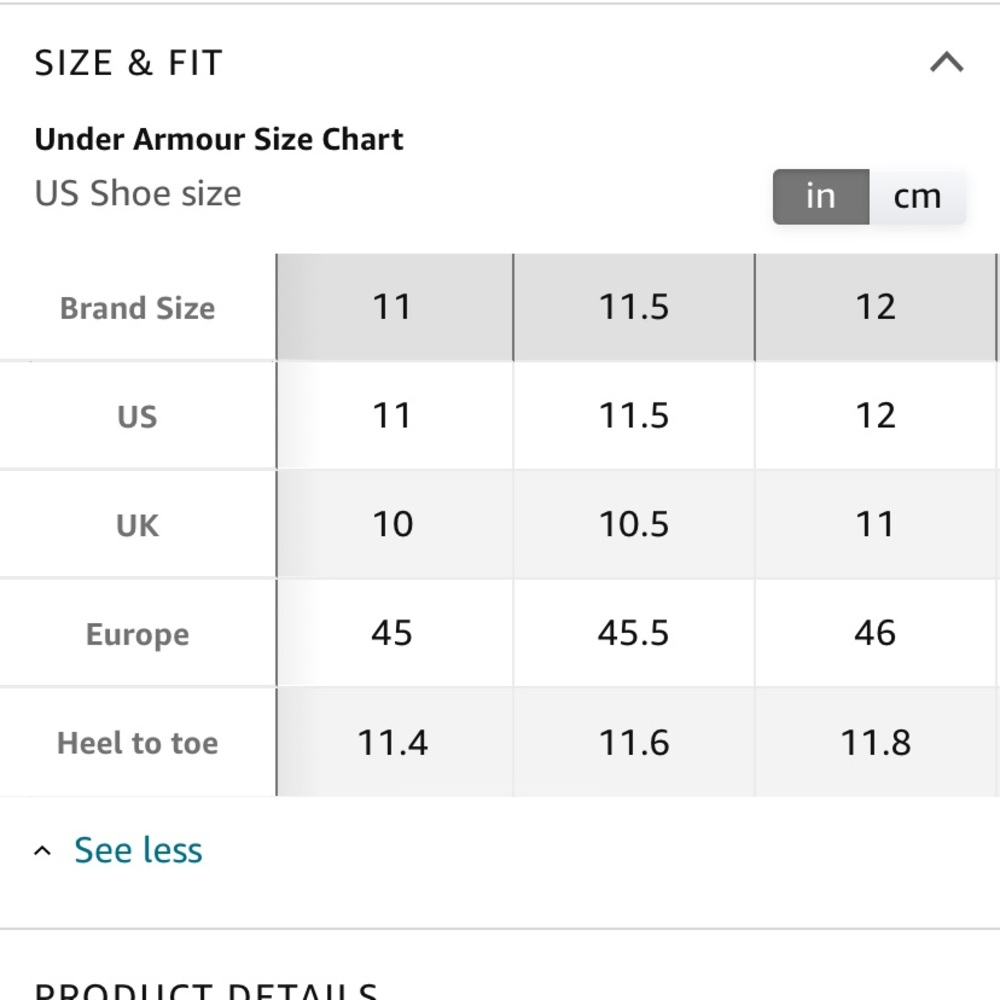
Task: Switch size units to inches
Action: (x=820, y=196)
